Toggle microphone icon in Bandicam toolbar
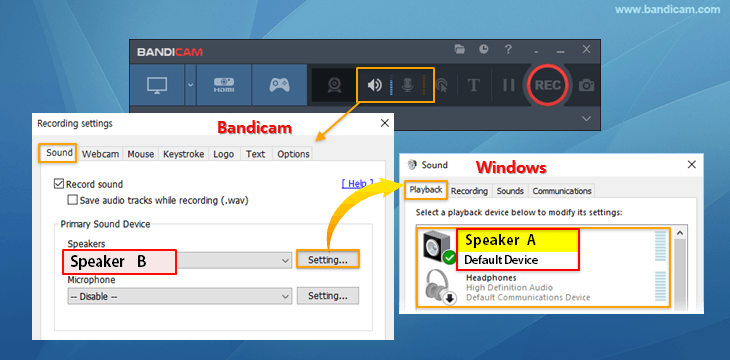730x360 pixels. (408, 85)
